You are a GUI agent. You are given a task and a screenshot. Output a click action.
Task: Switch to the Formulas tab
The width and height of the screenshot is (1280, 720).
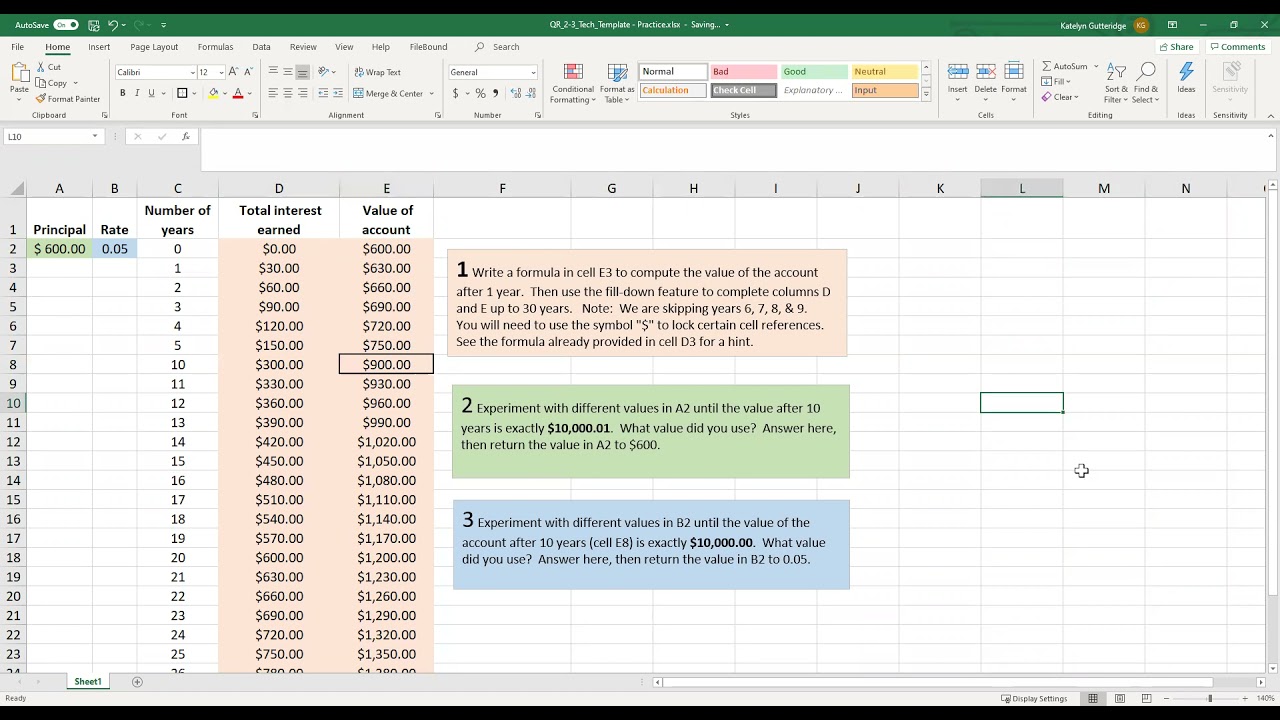click(x=215, y=47)
